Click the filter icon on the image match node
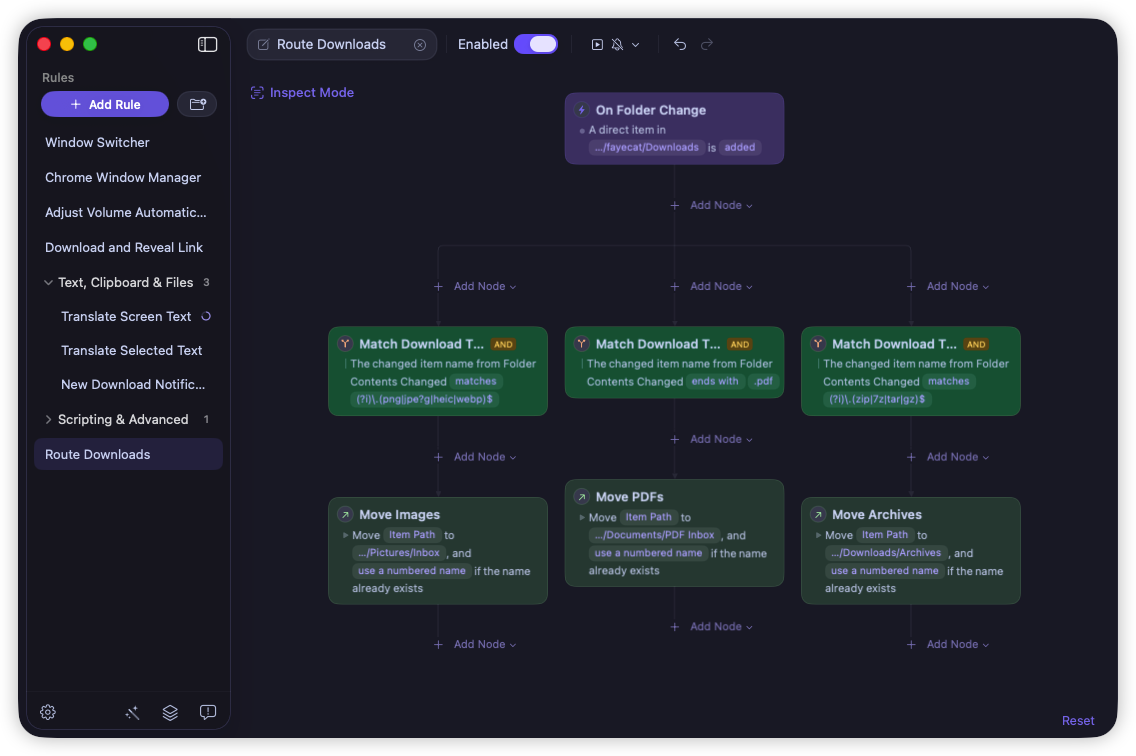The height and width of the screenshot is (756, 1136). [x=346, y=344]
